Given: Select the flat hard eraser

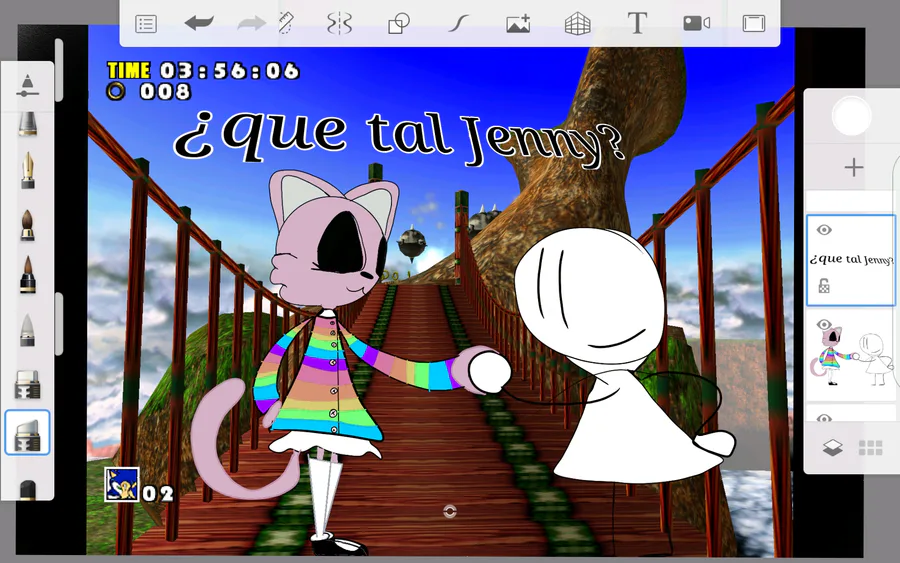Looking at the screenshot, I should (x=28, y=384).
